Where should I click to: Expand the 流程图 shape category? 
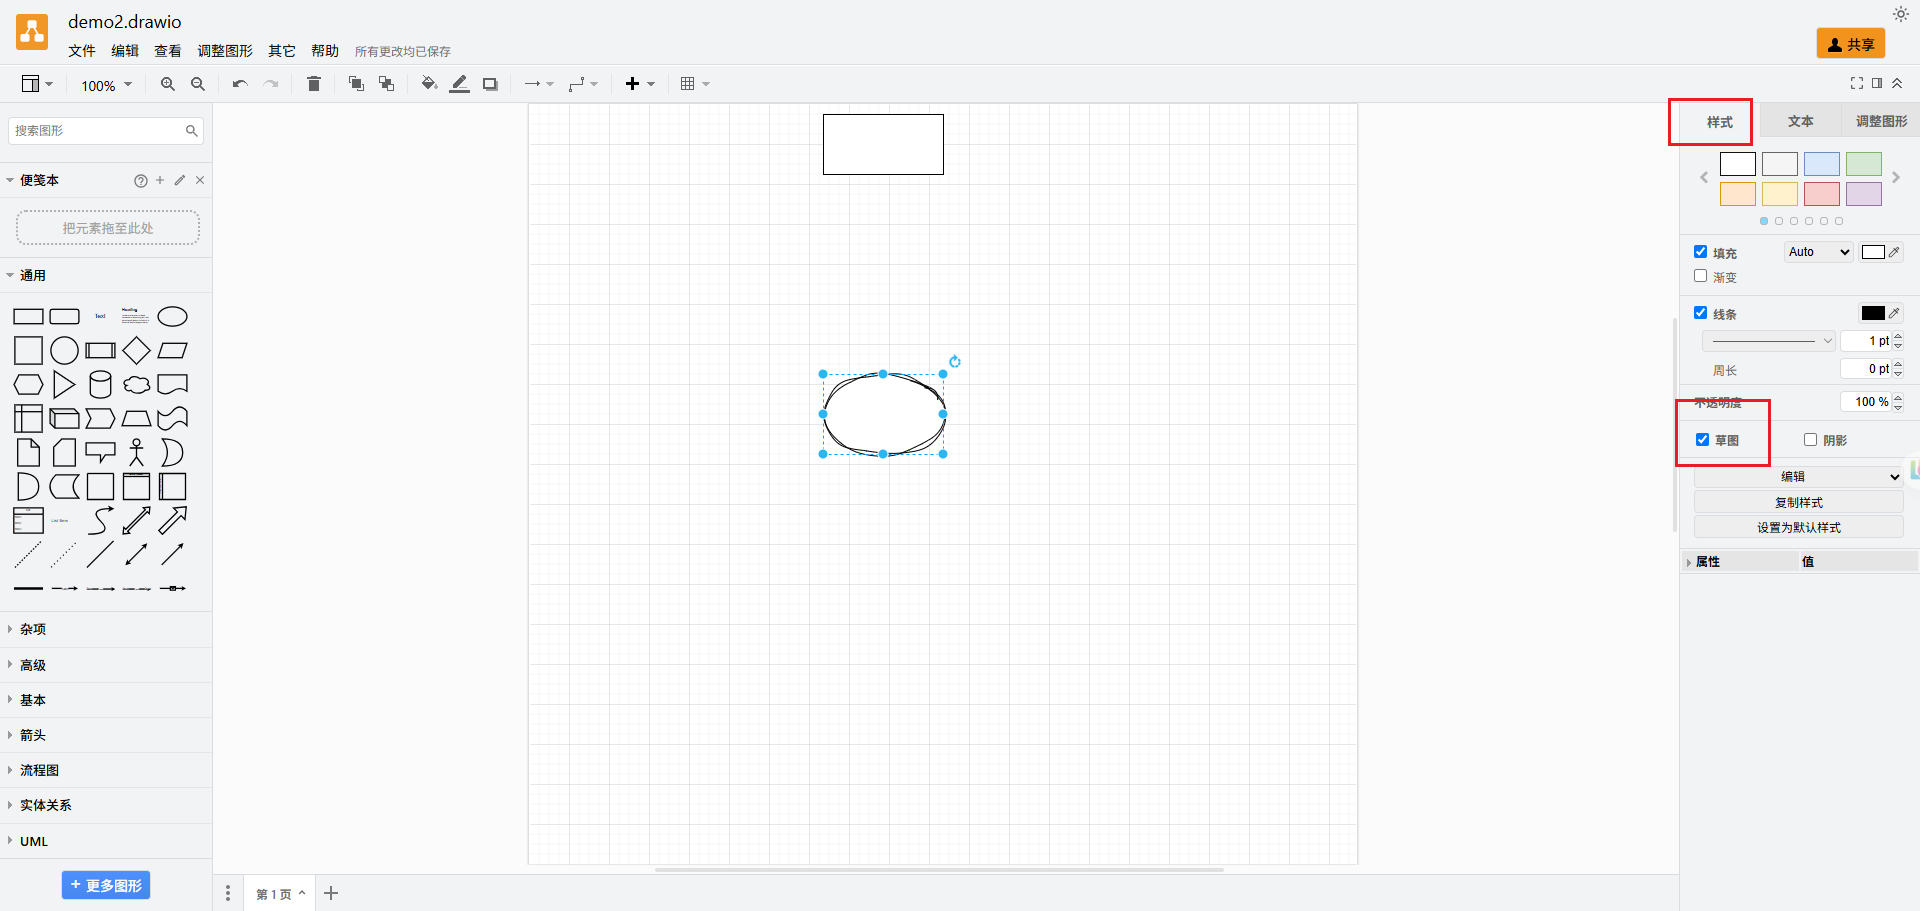(x=40, y=770)
